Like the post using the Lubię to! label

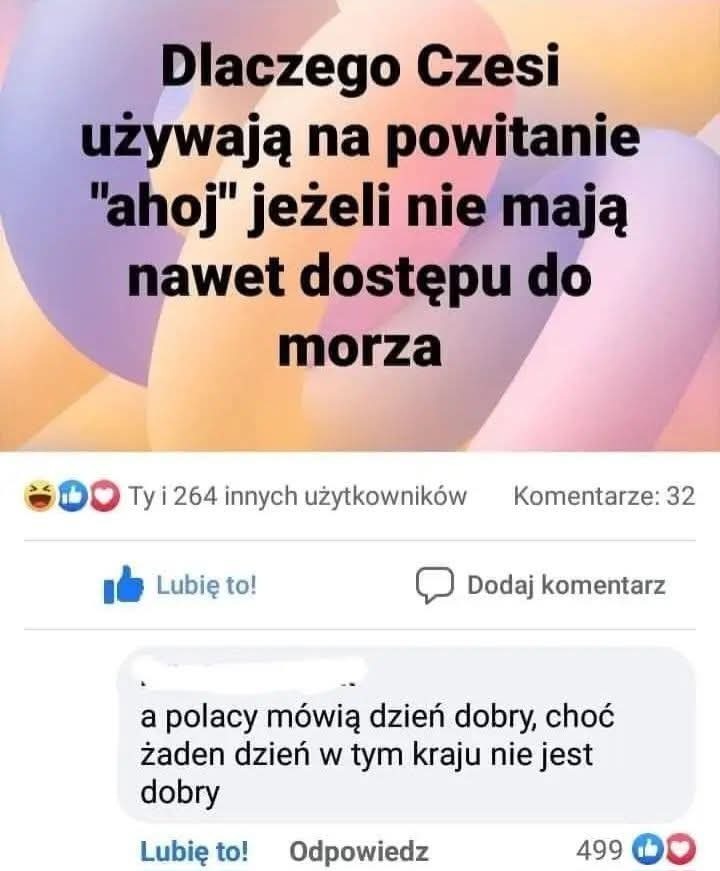(x=207, y=585)
